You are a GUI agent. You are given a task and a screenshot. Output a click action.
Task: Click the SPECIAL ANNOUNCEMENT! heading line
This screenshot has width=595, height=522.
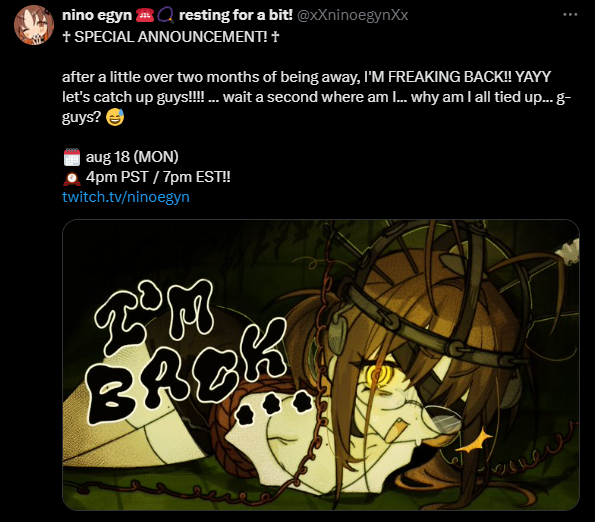click(x=171, y=37)
